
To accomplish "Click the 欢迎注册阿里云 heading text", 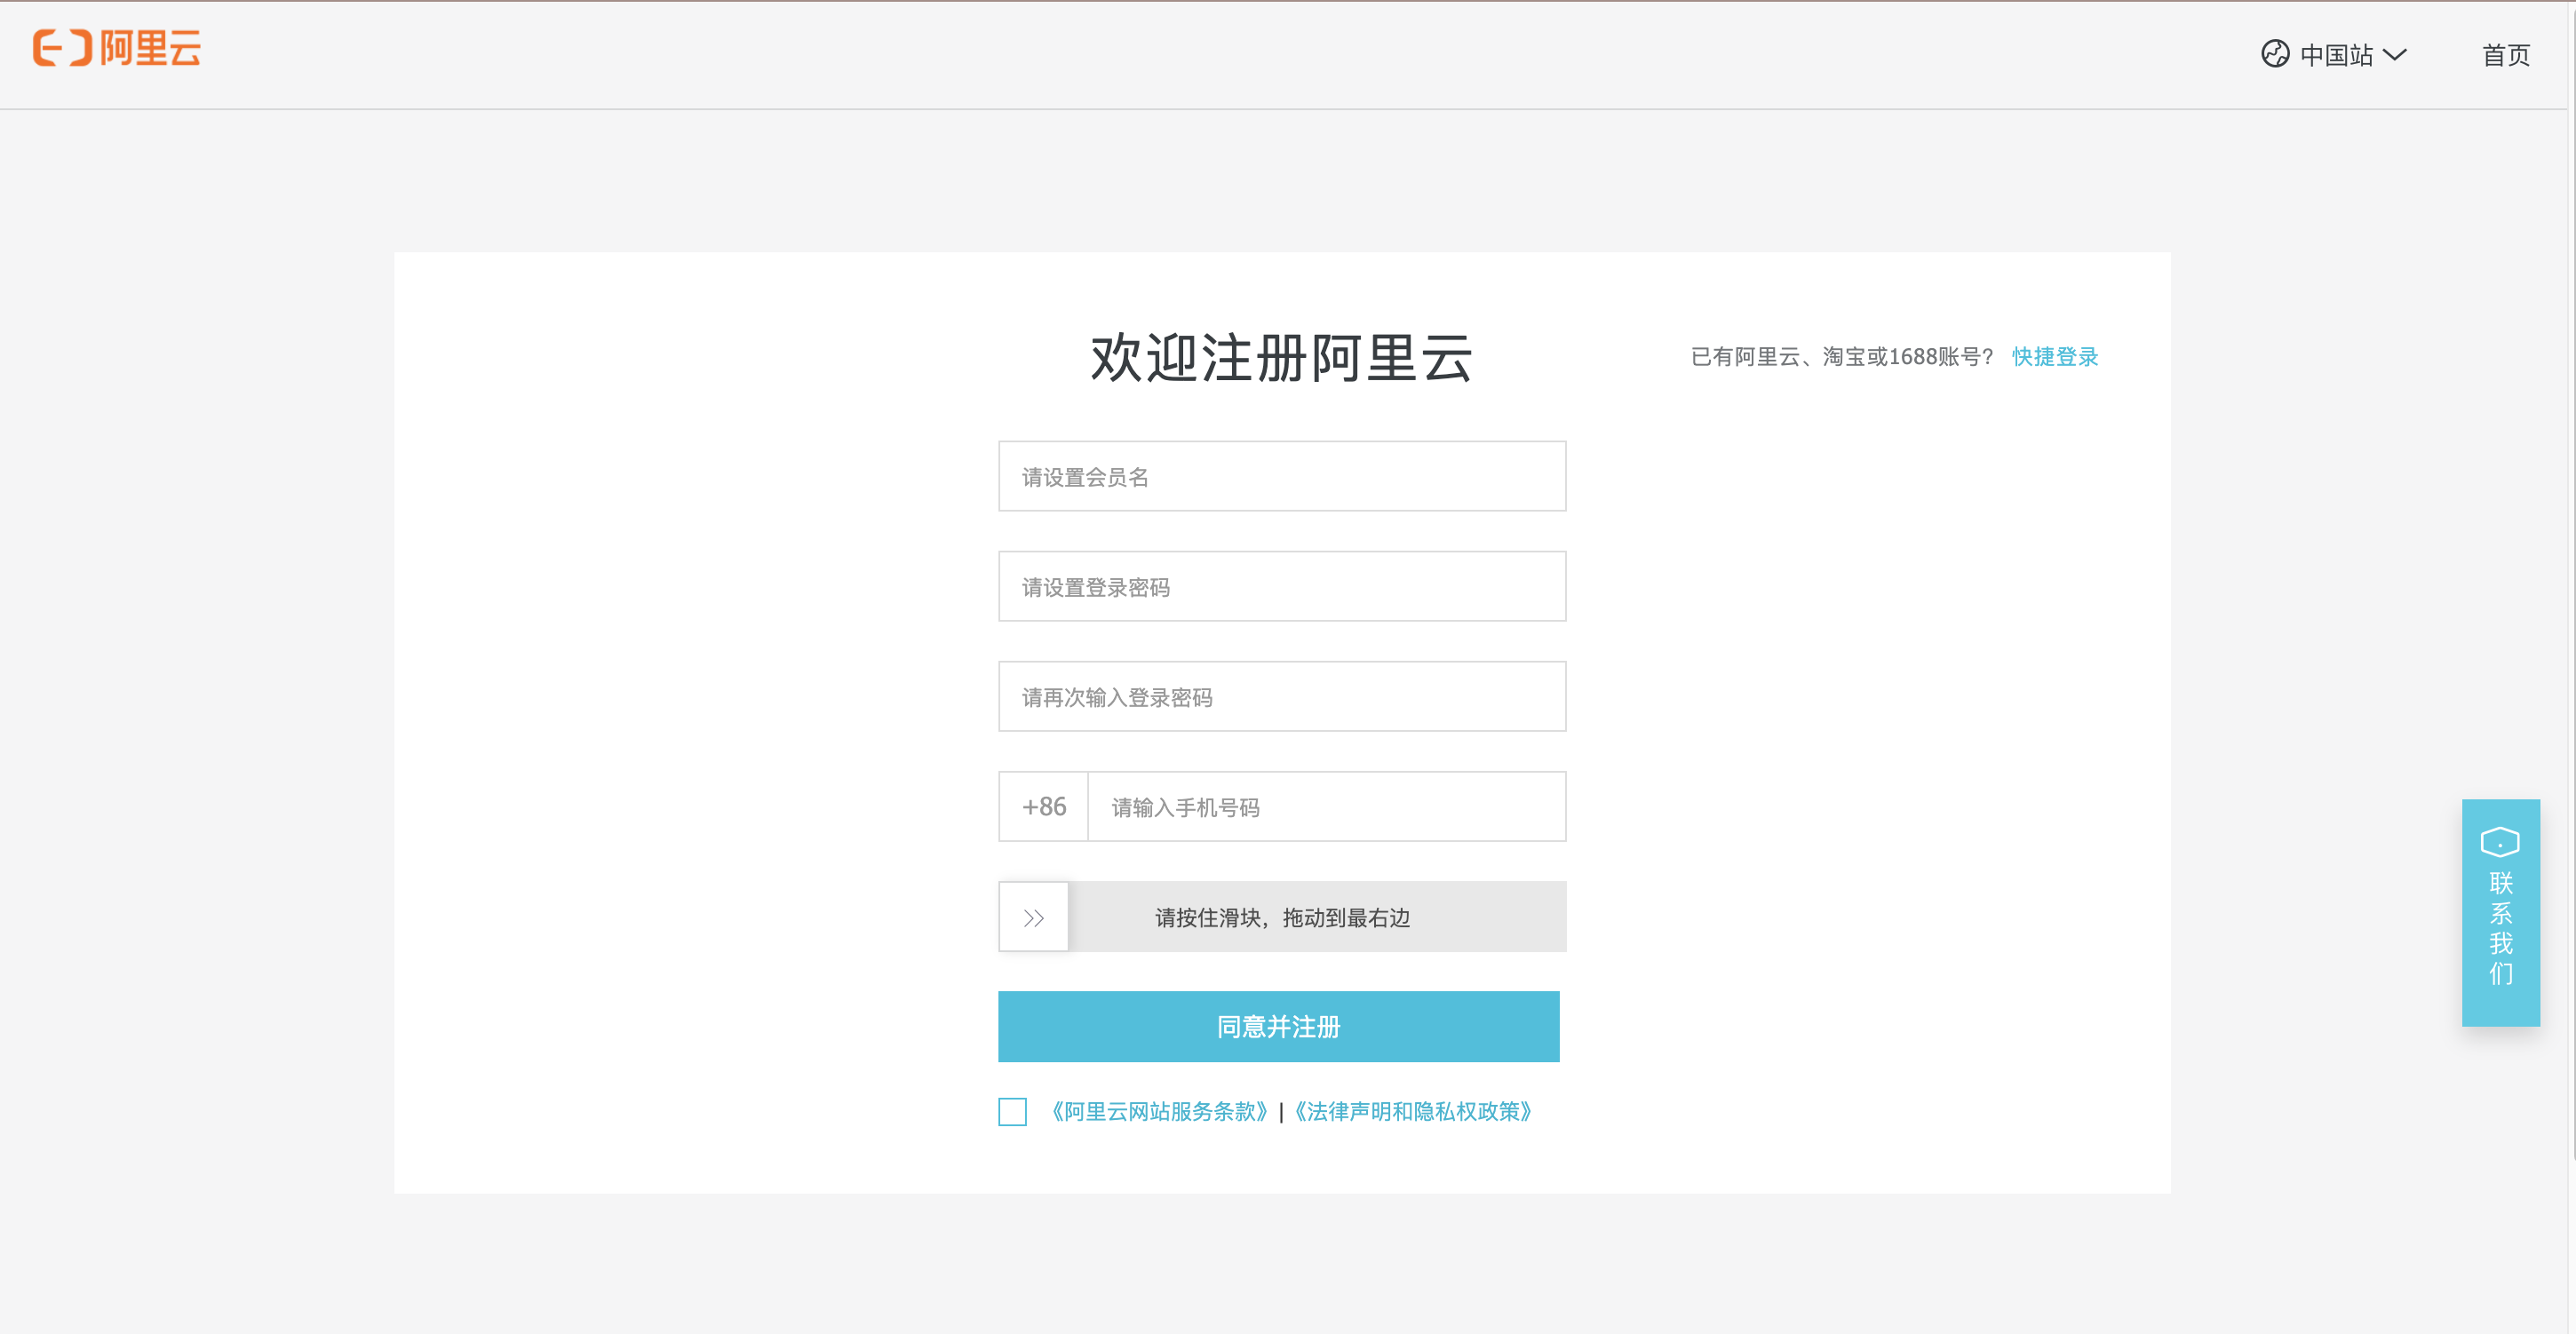I will [x=1281, y=358].
